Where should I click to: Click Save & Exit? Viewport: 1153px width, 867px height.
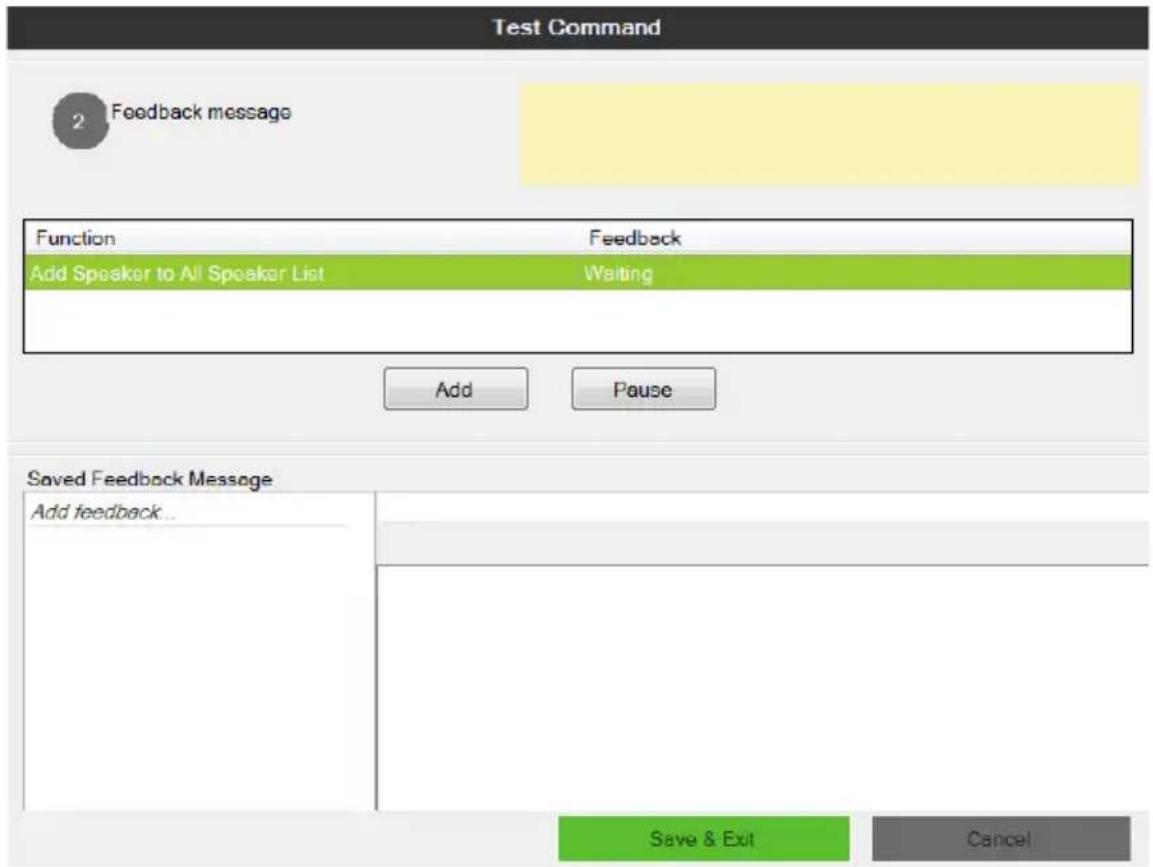pyautogui.click(x=704, y=838)
